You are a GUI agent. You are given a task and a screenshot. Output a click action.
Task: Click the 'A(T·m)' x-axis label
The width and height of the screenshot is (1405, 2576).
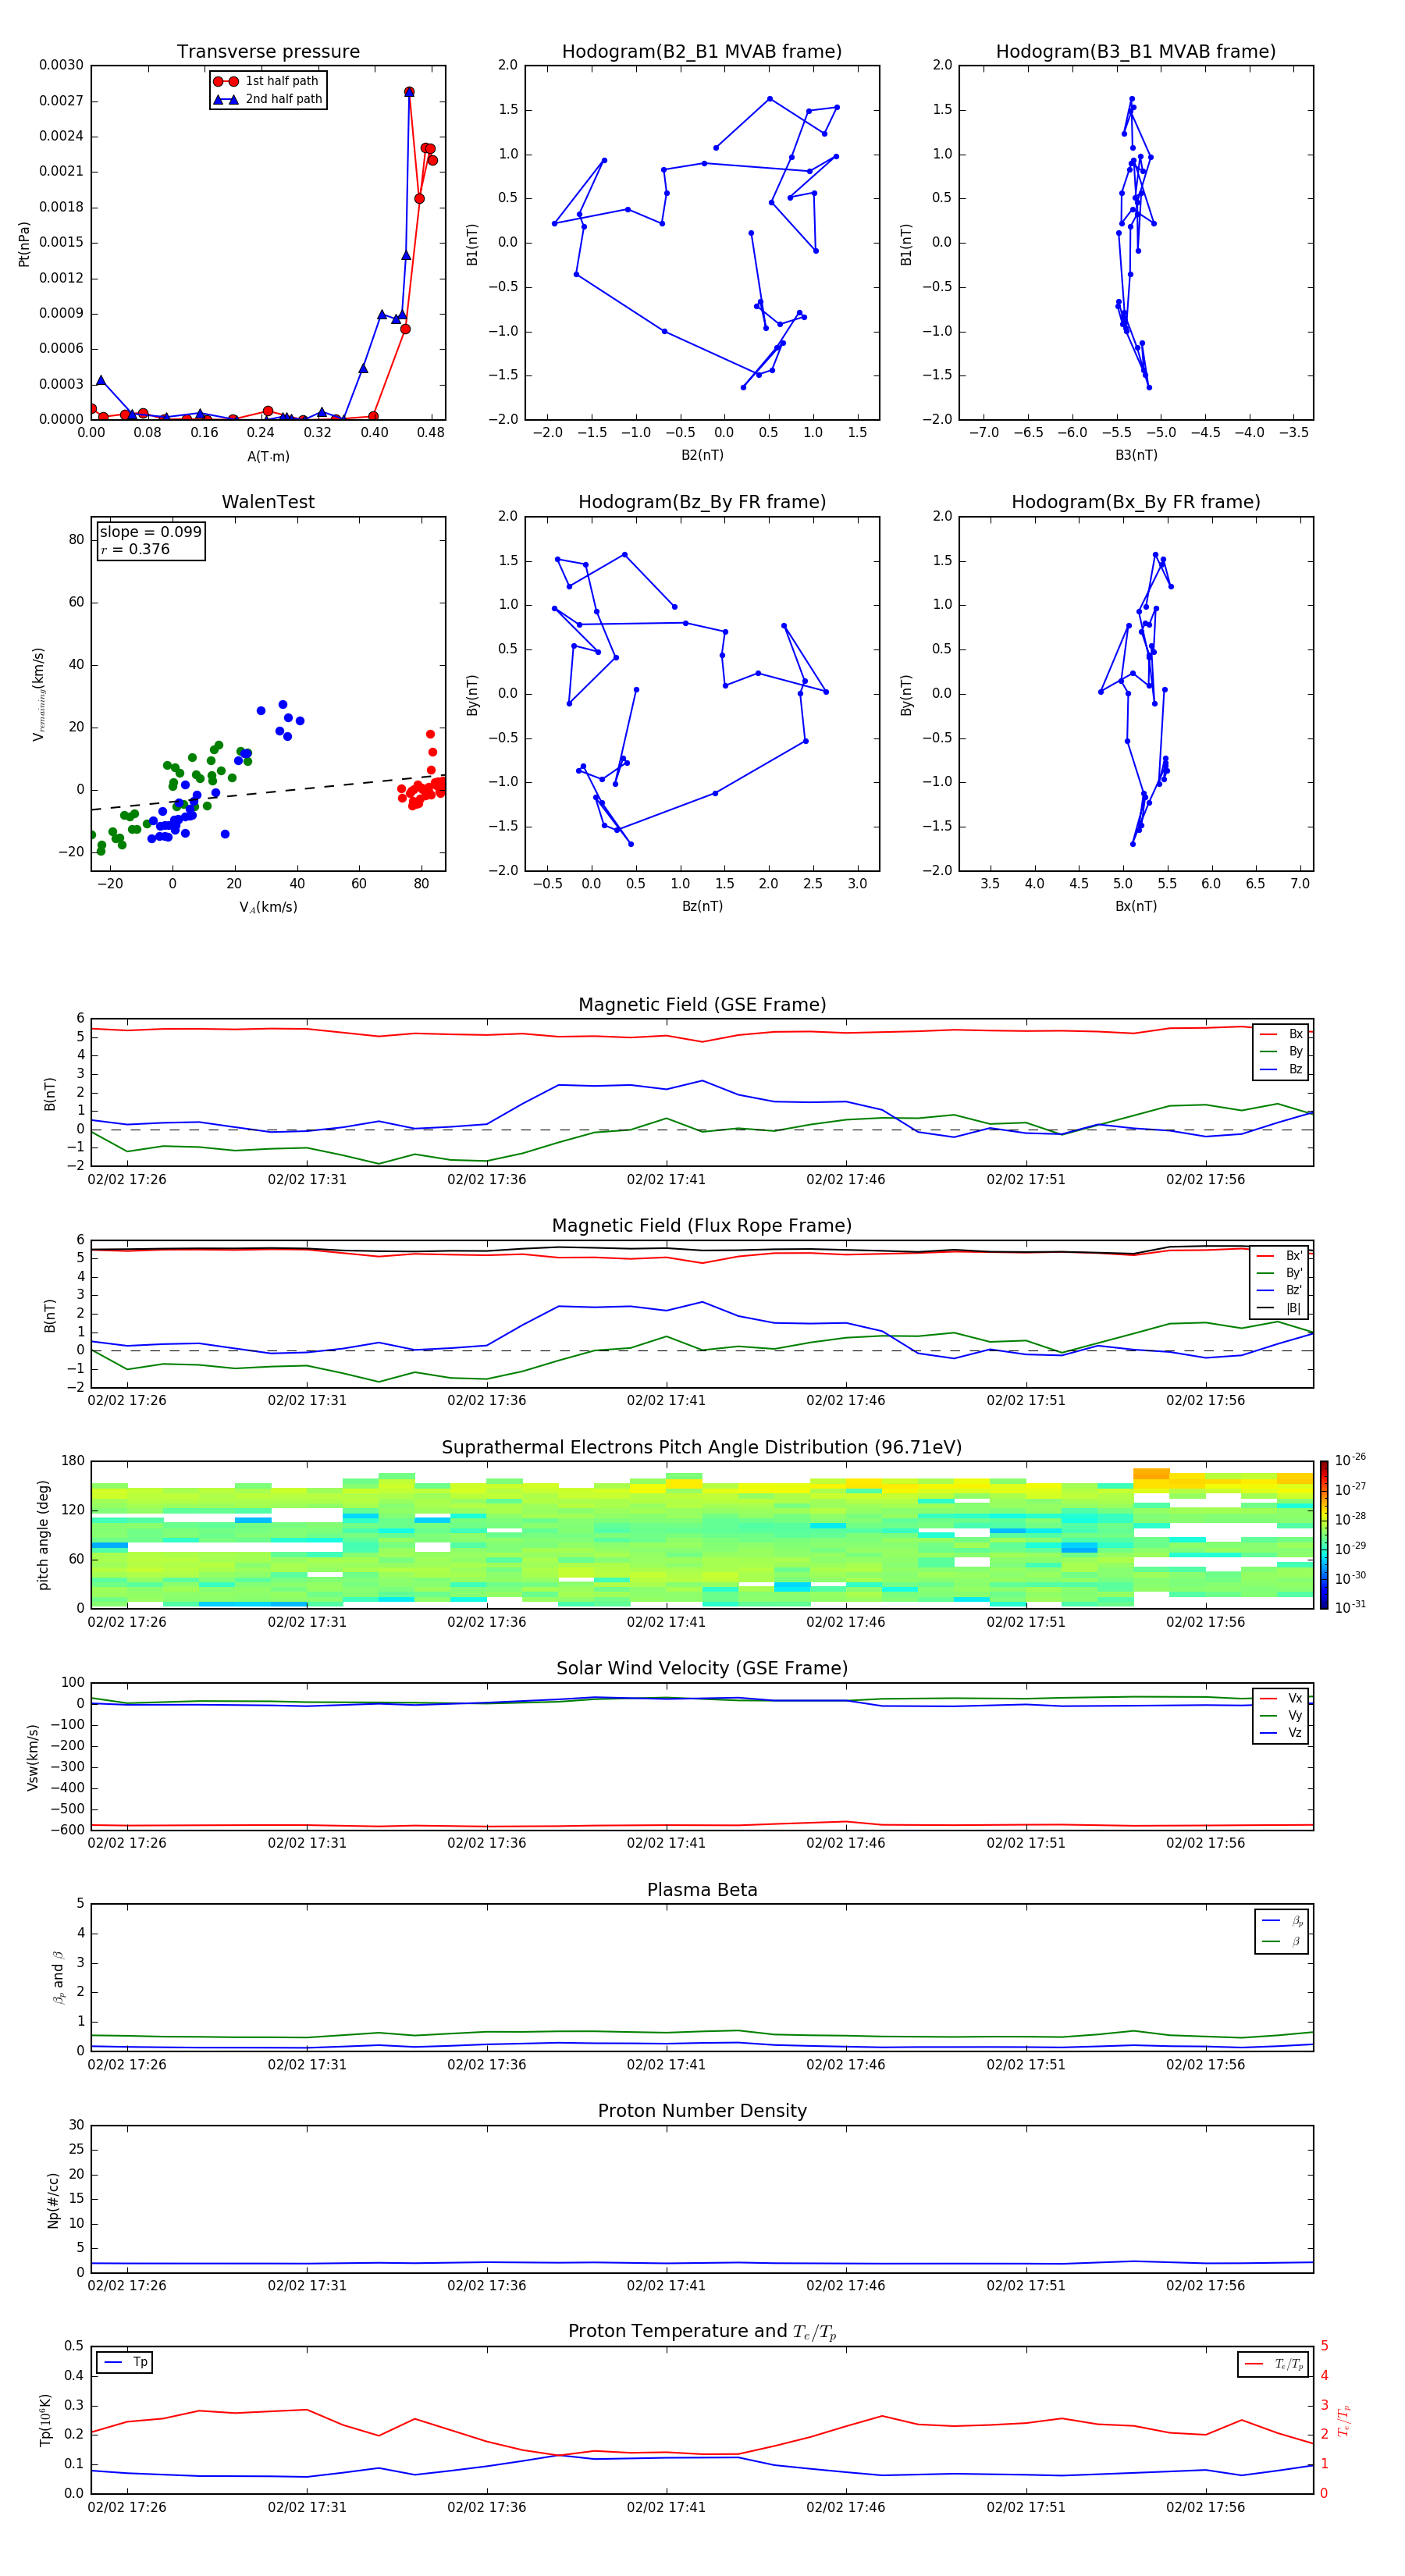pyautogui.click(x=268, y=456)
